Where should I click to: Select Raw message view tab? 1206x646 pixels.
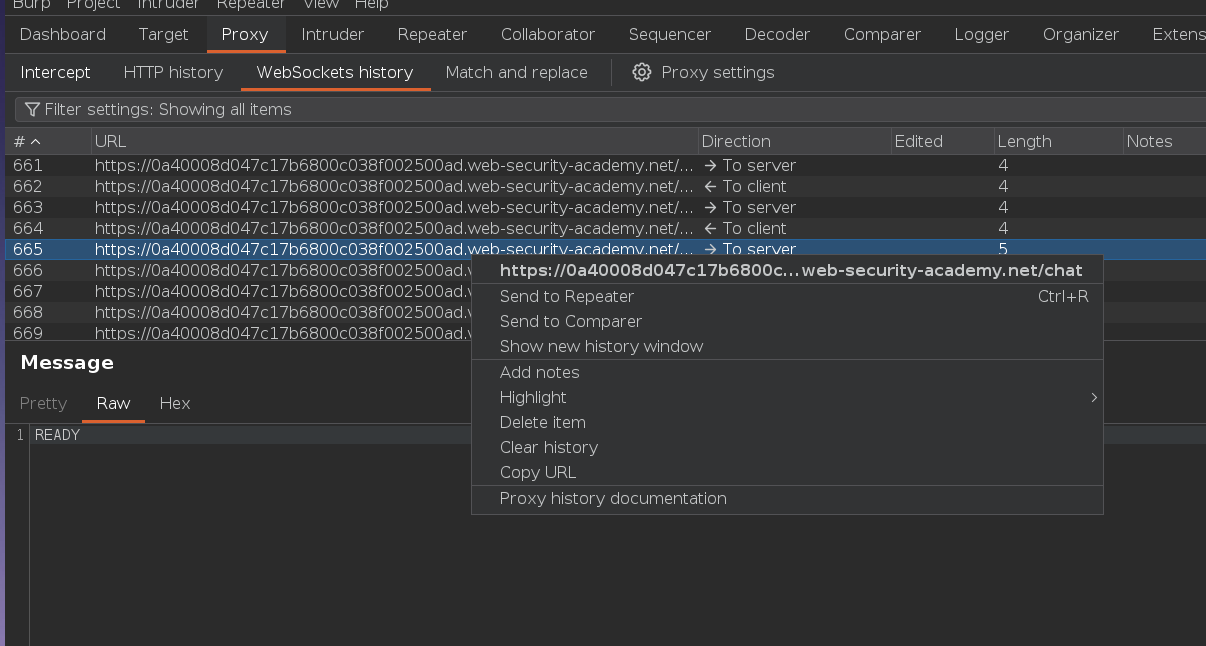[x=113, y=403]
